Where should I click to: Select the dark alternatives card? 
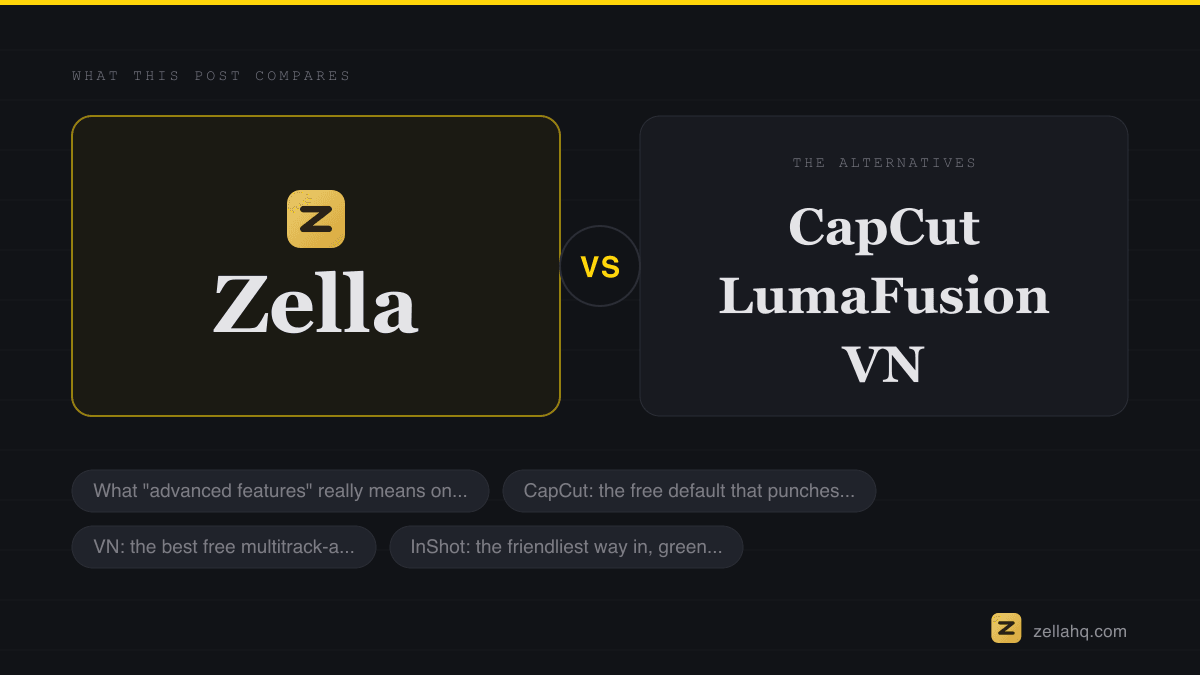coord(884,266)
